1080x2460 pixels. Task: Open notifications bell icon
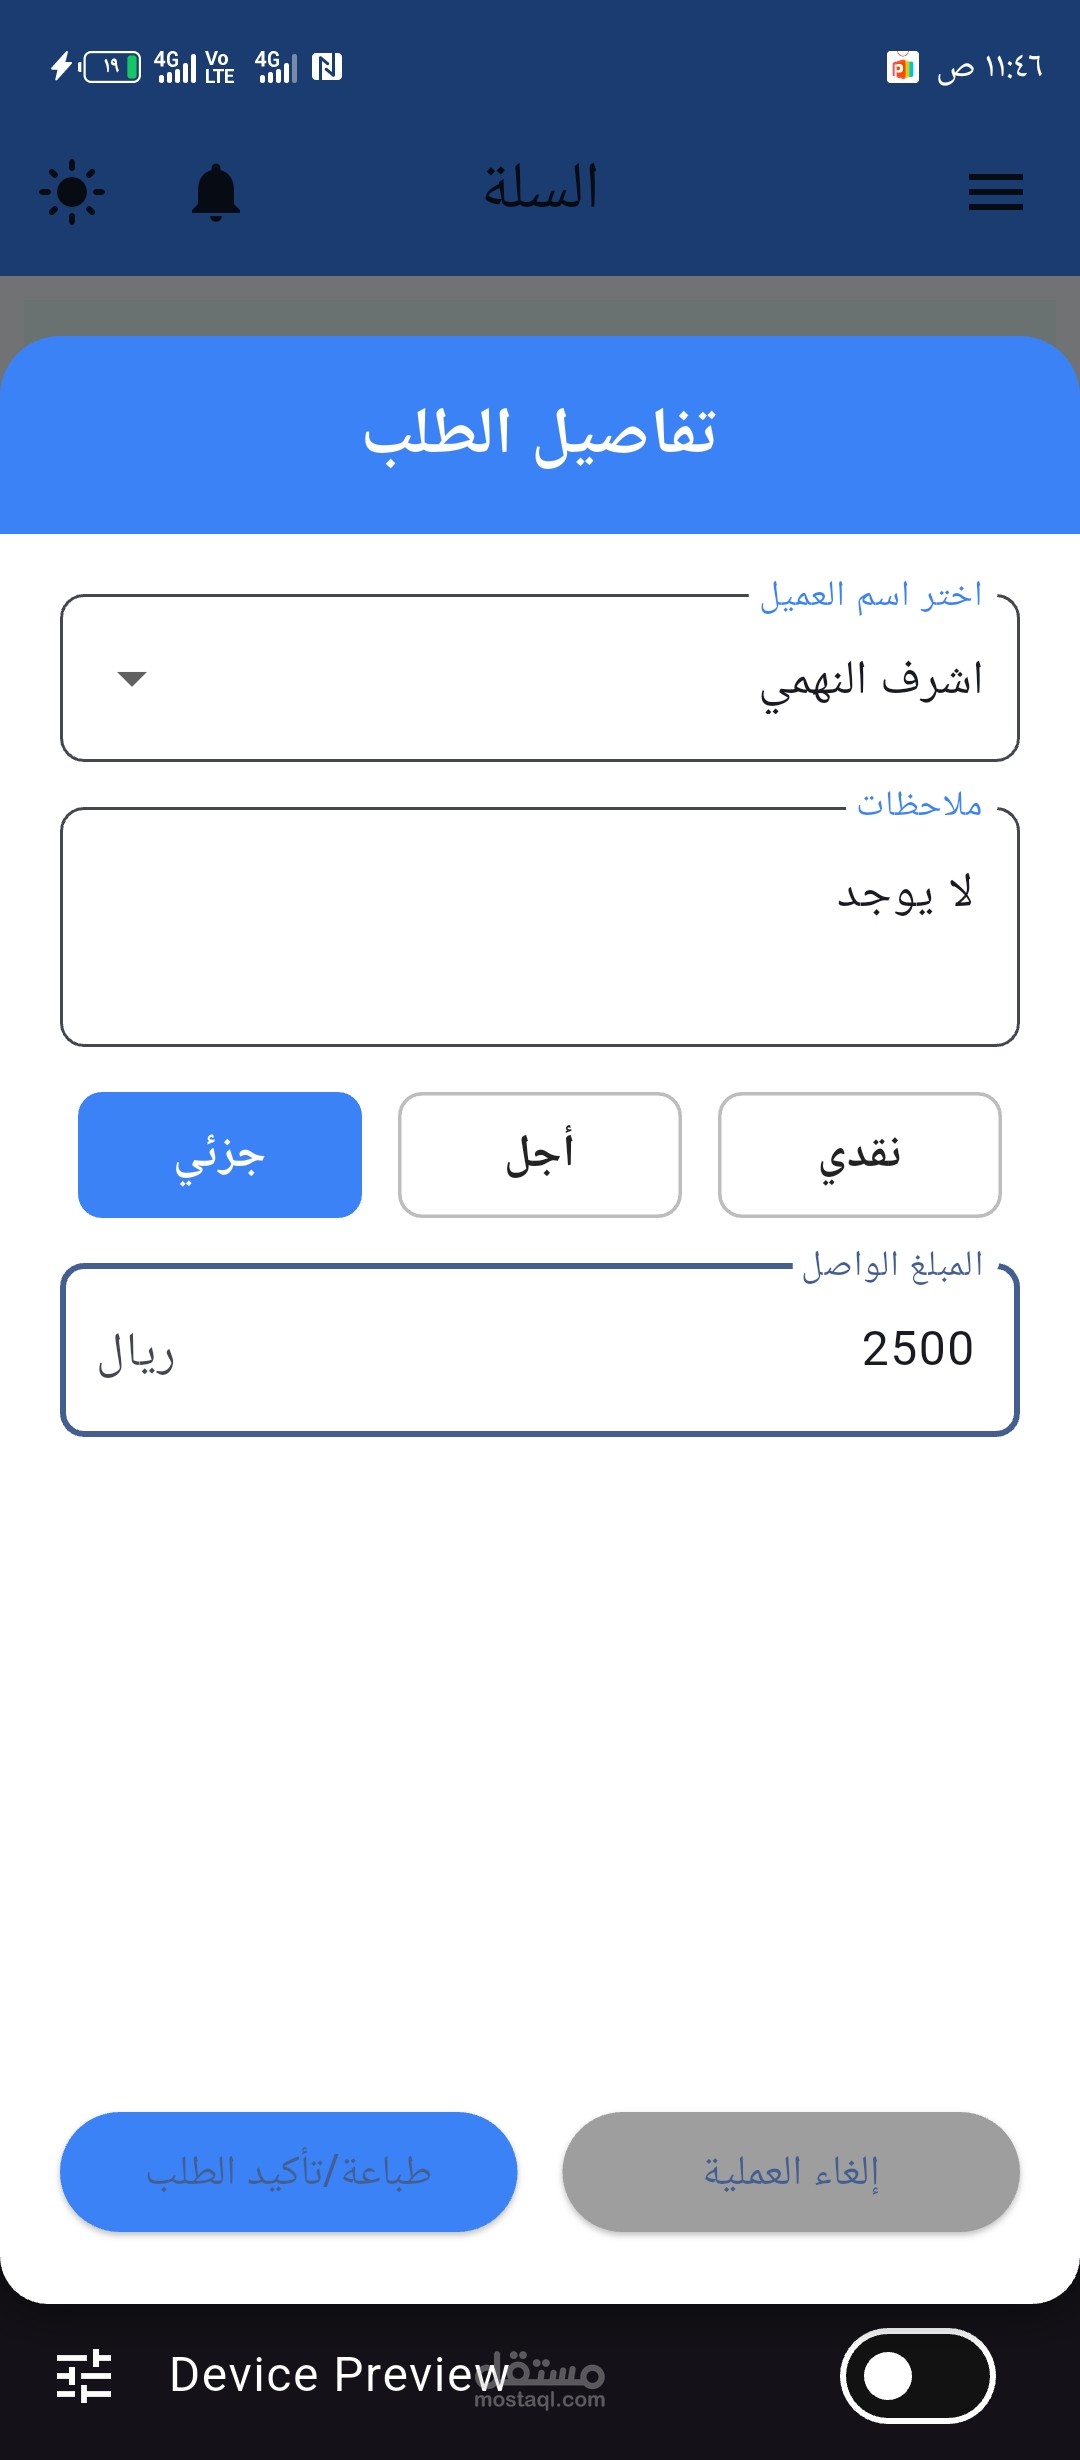pyautogui.click(x=216, y=192)
